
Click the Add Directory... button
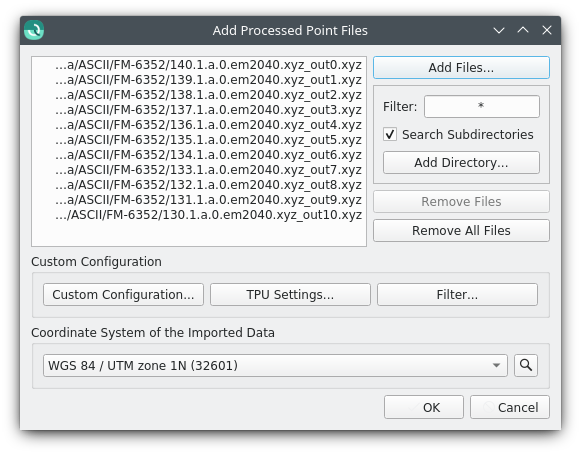(461, 162)
